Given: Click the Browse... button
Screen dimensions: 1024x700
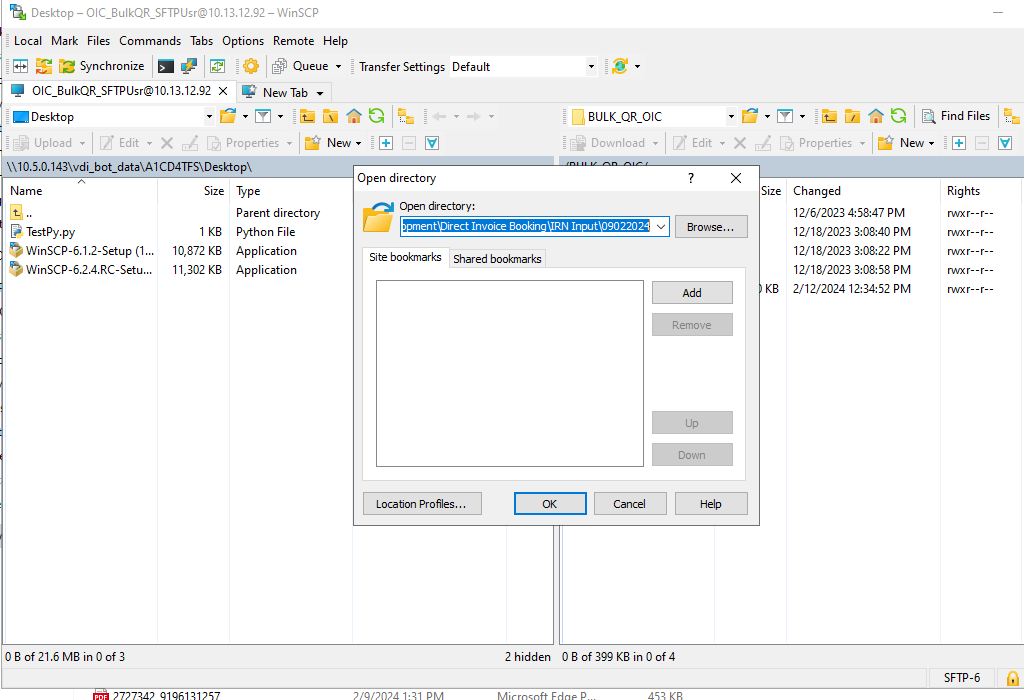Looking at the screenshot, I should 711,227.
